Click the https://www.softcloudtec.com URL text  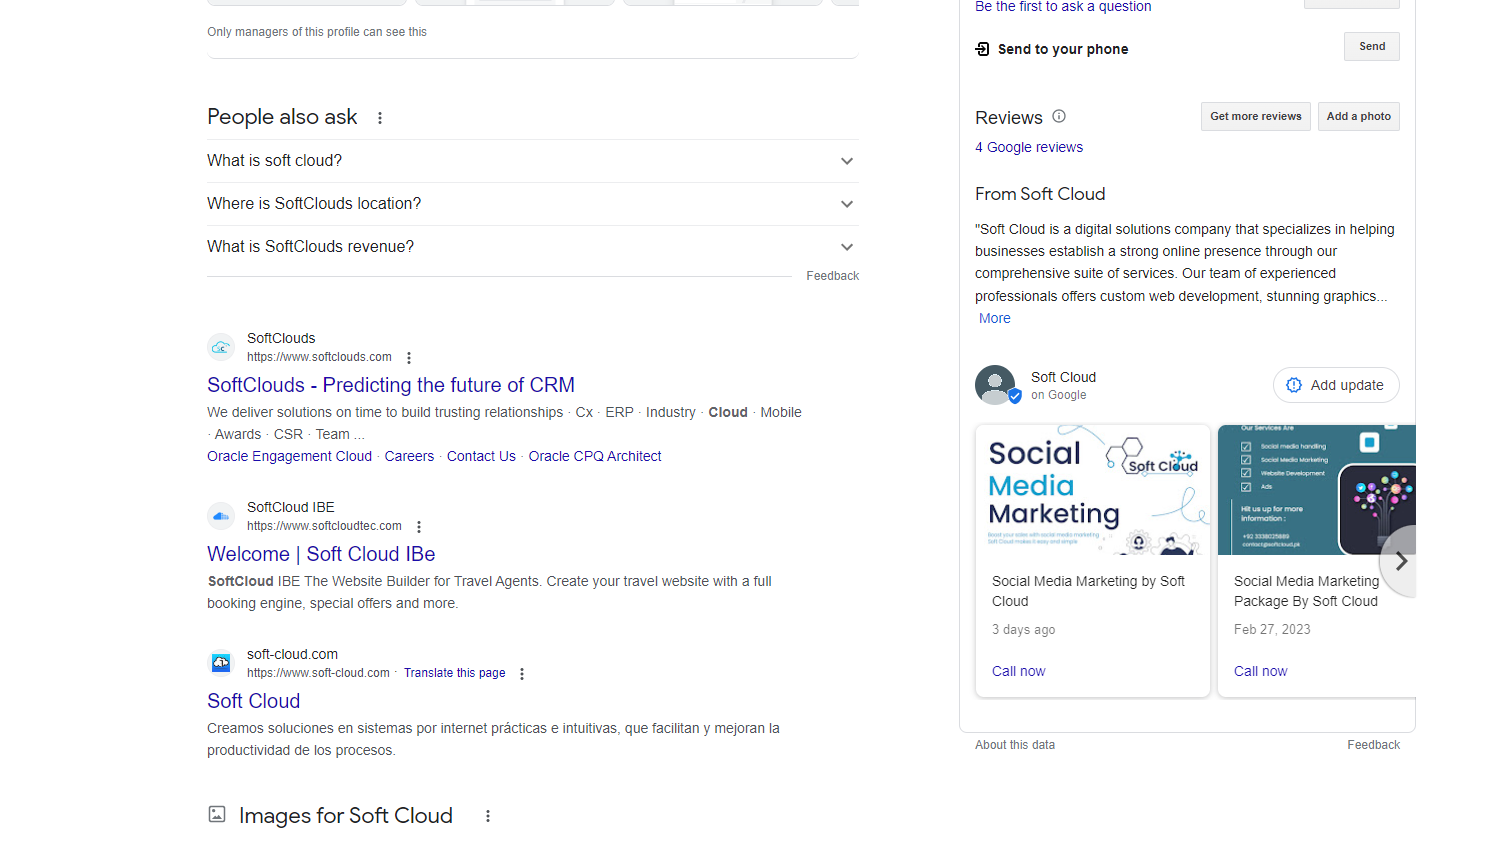pyautogui.click(x=324, y=526)
